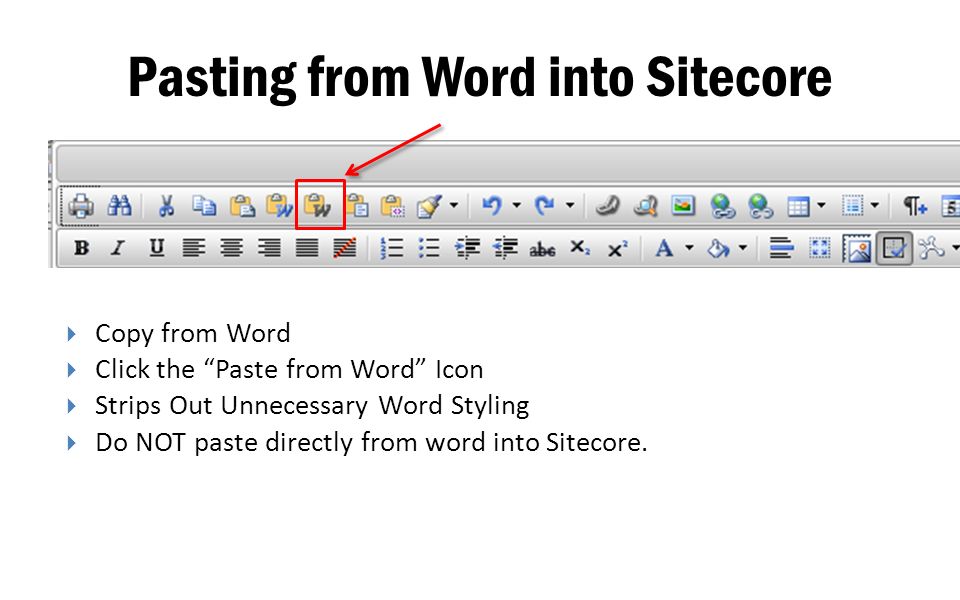Click the Paste from Word icon with dark W
960x600 pixels.
(318, 206)
